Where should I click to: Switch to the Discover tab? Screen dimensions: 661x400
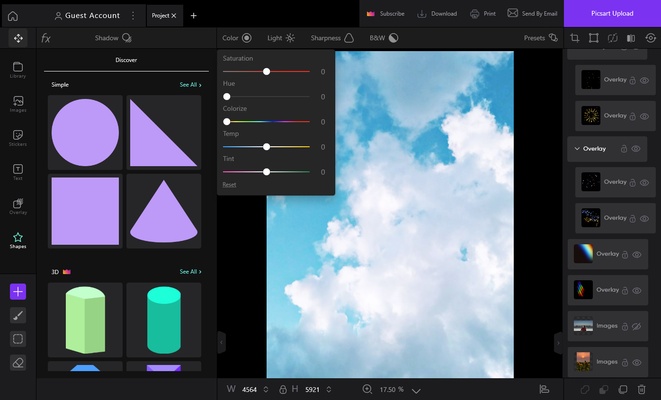click(126, 60)
